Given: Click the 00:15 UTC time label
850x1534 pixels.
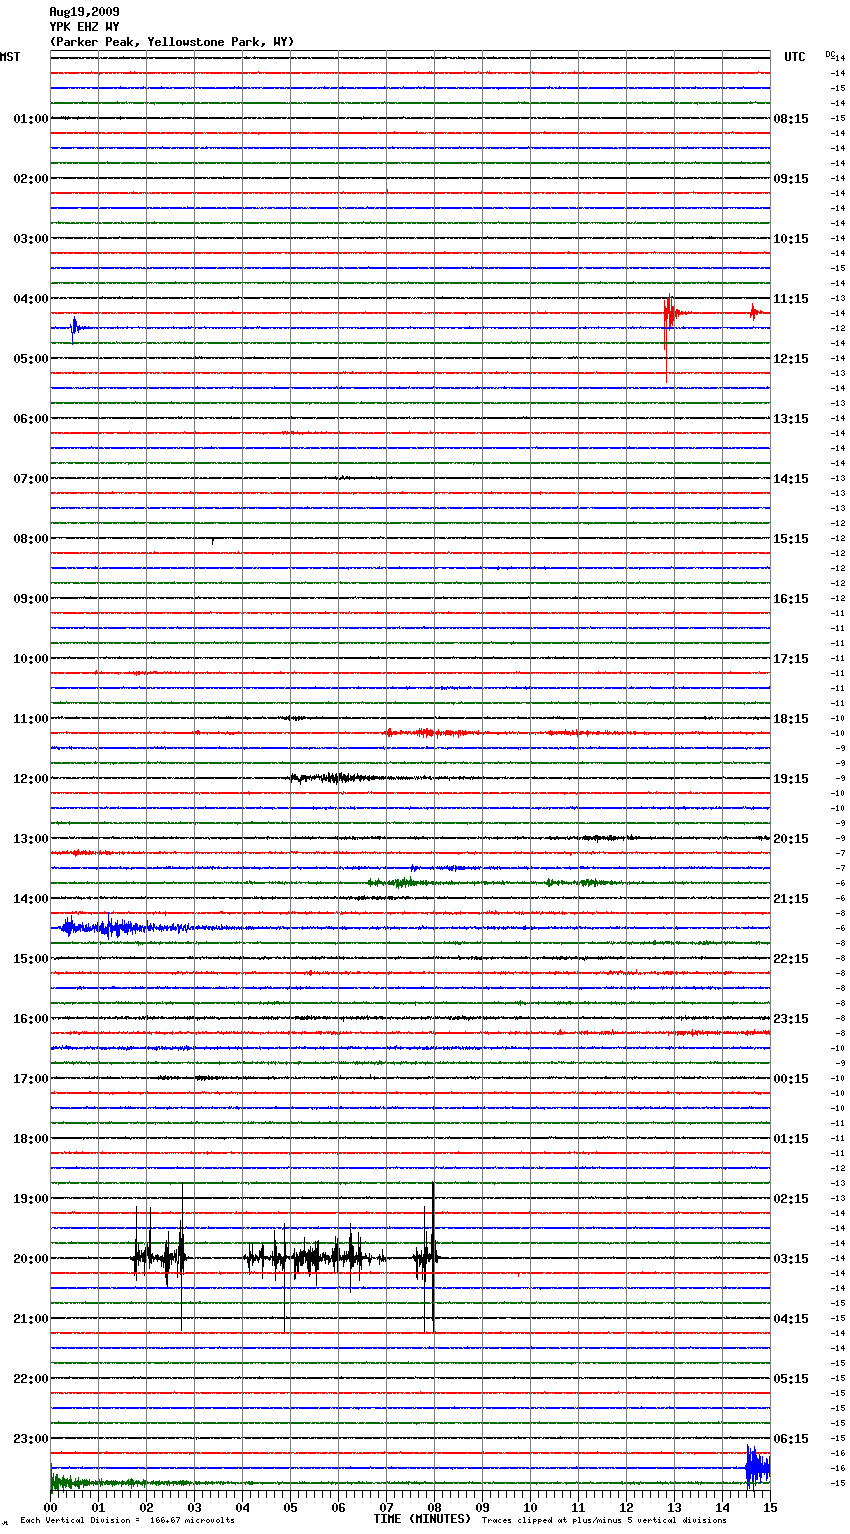Looking at the screenshot, I should [791, 1079].
